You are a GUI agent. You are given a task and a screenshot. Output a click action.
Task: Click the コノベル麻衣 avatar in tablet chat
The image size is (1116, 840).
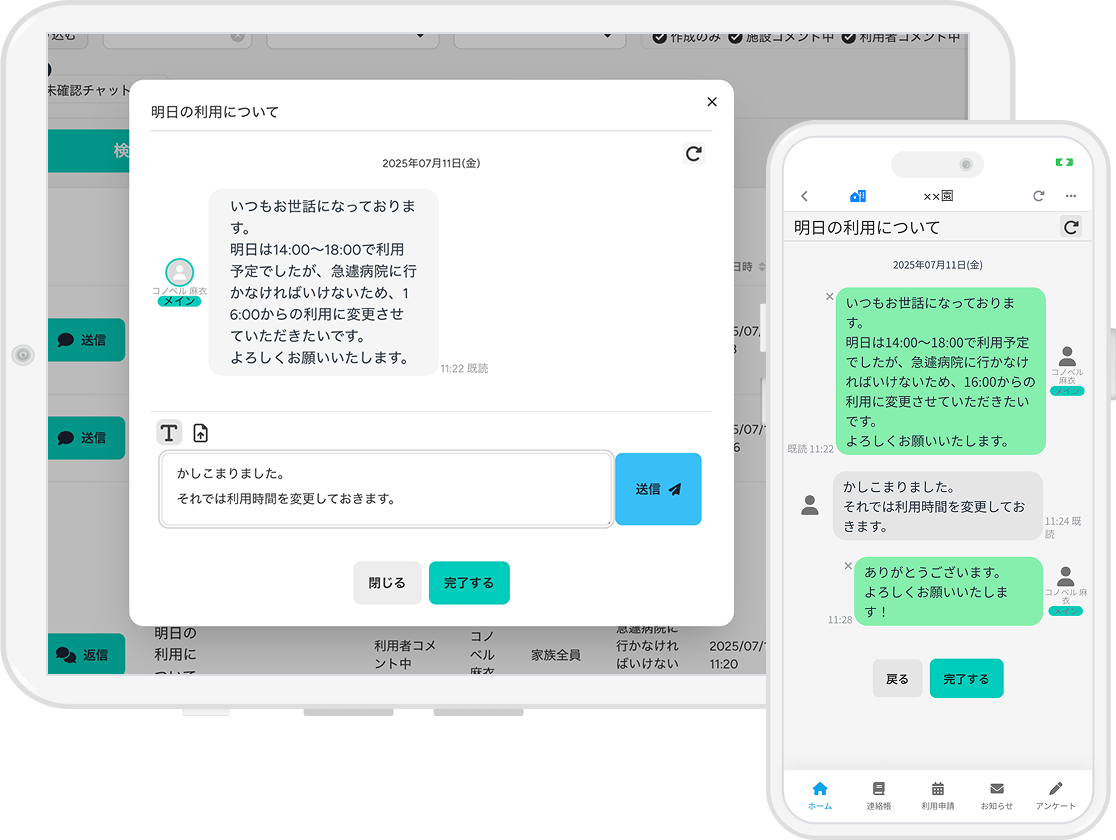point(179,271)
